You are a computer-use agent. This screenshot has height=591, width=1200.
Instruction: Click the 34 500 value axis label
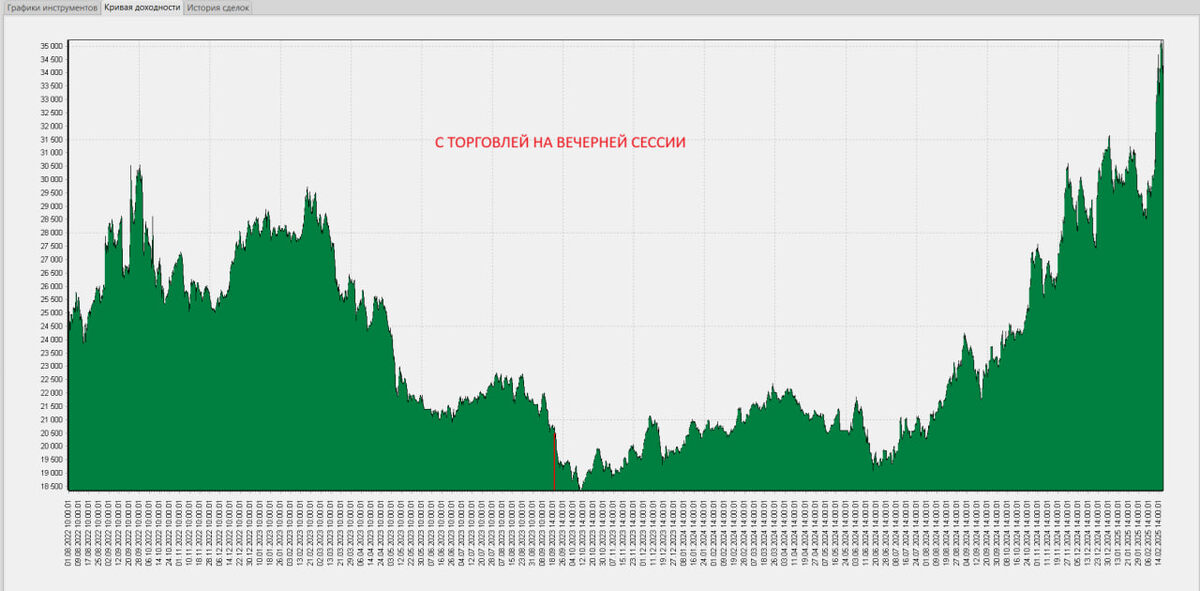pos(51,59)
